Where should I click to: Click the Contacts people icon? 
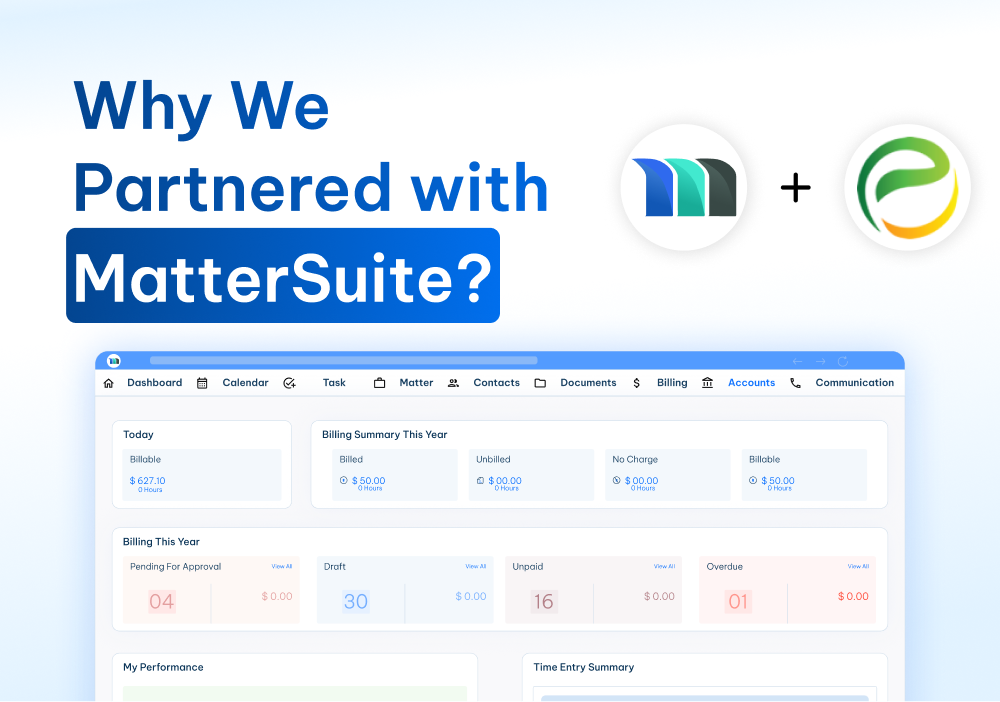click(x=453, y=383)
